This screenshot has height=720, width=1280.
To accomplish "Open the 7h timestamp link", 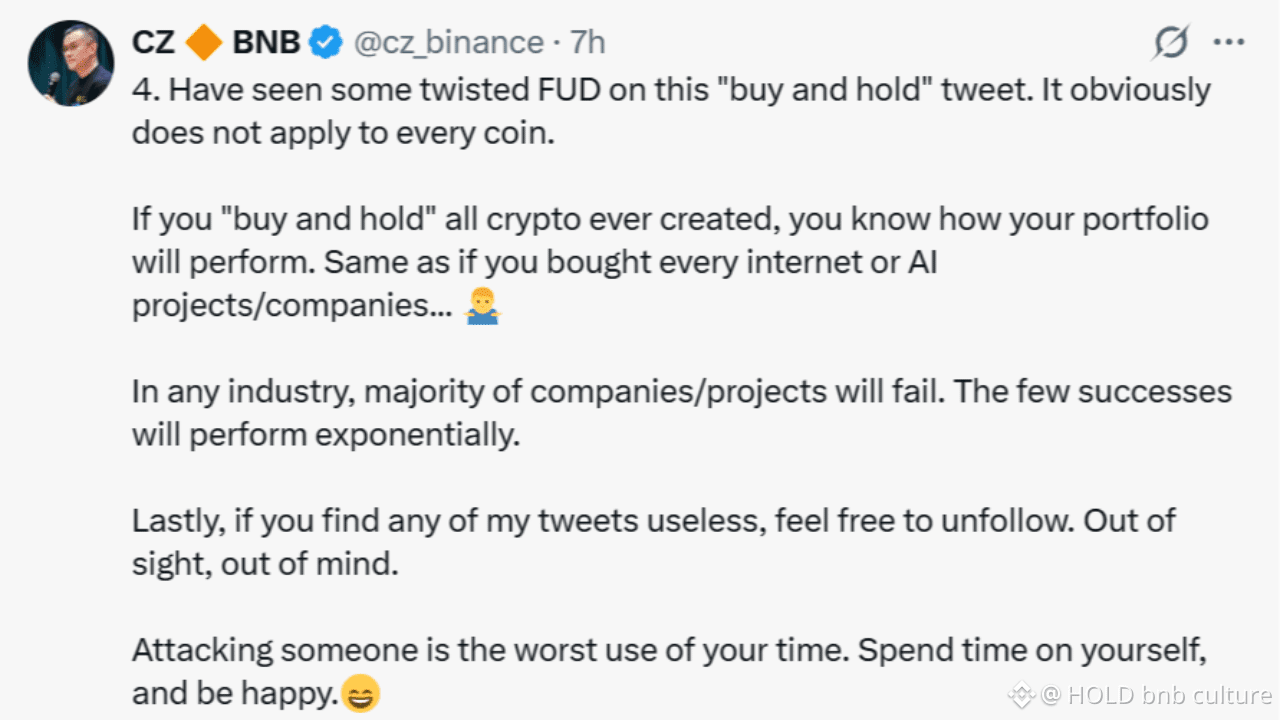I will coord(587,42).
